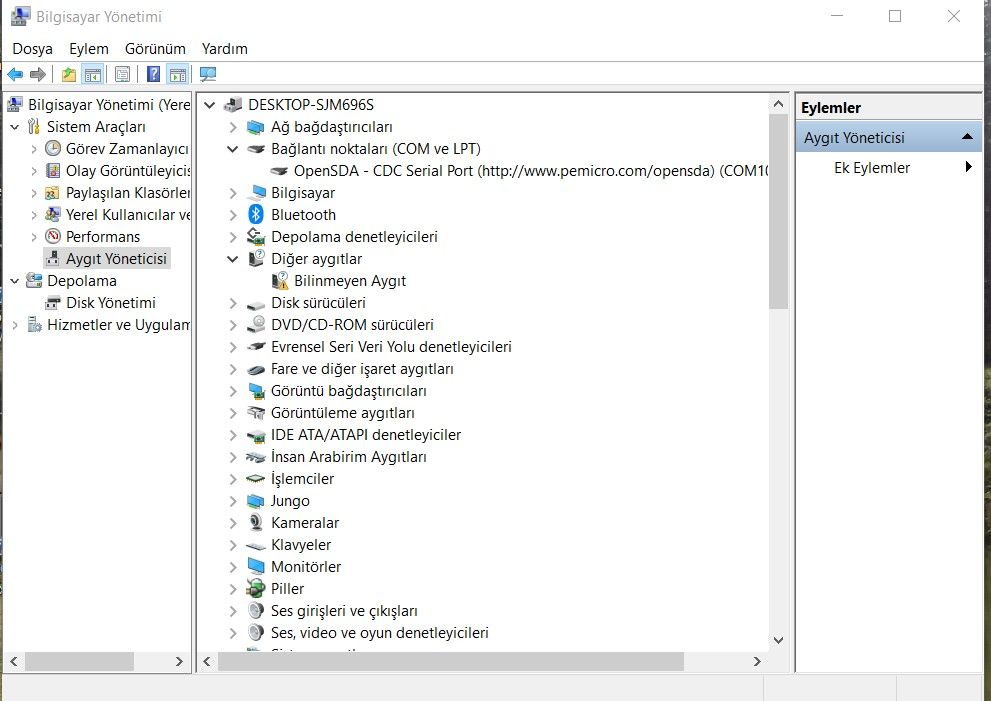The width and height of the screenshot is (991, 701).
Task: Expand the Bluetooth category arrow
Action: 233,215
